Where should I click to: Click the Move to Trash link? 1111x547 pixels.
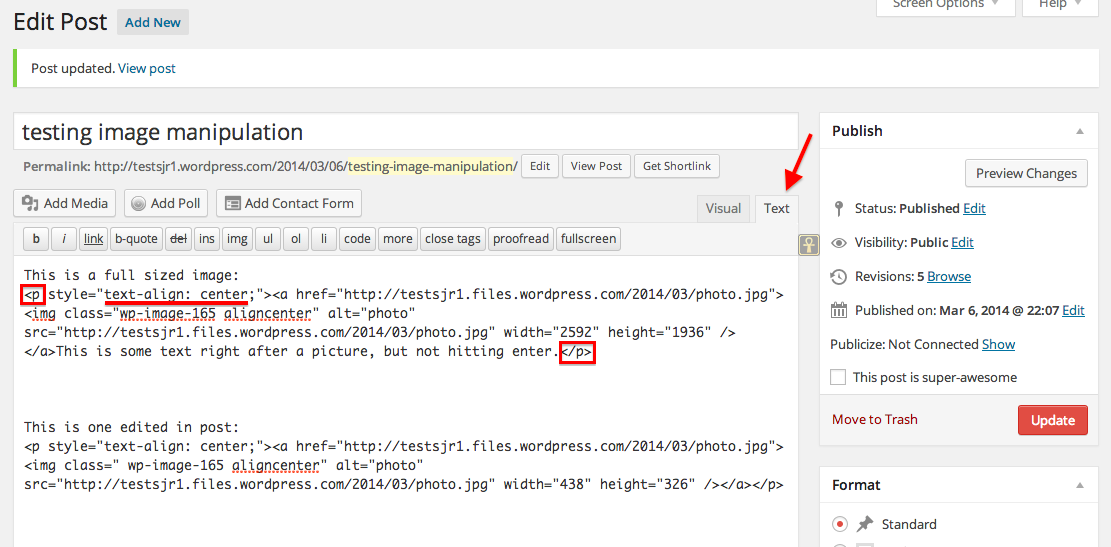874,419
